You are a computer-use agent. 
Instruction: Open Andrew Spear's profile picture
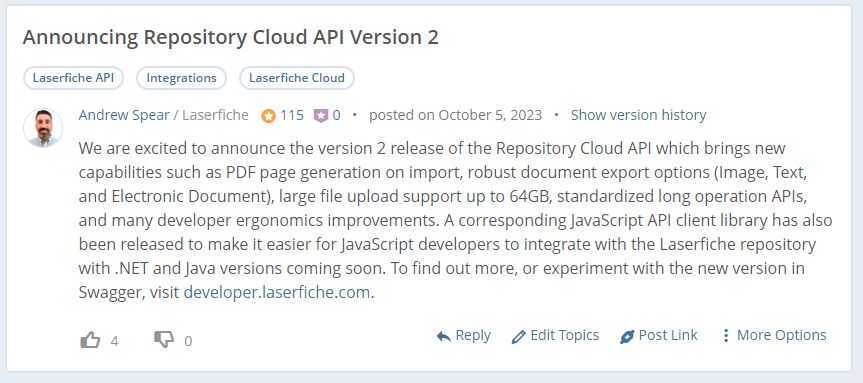pyautogui.click(x=43, y=128)
